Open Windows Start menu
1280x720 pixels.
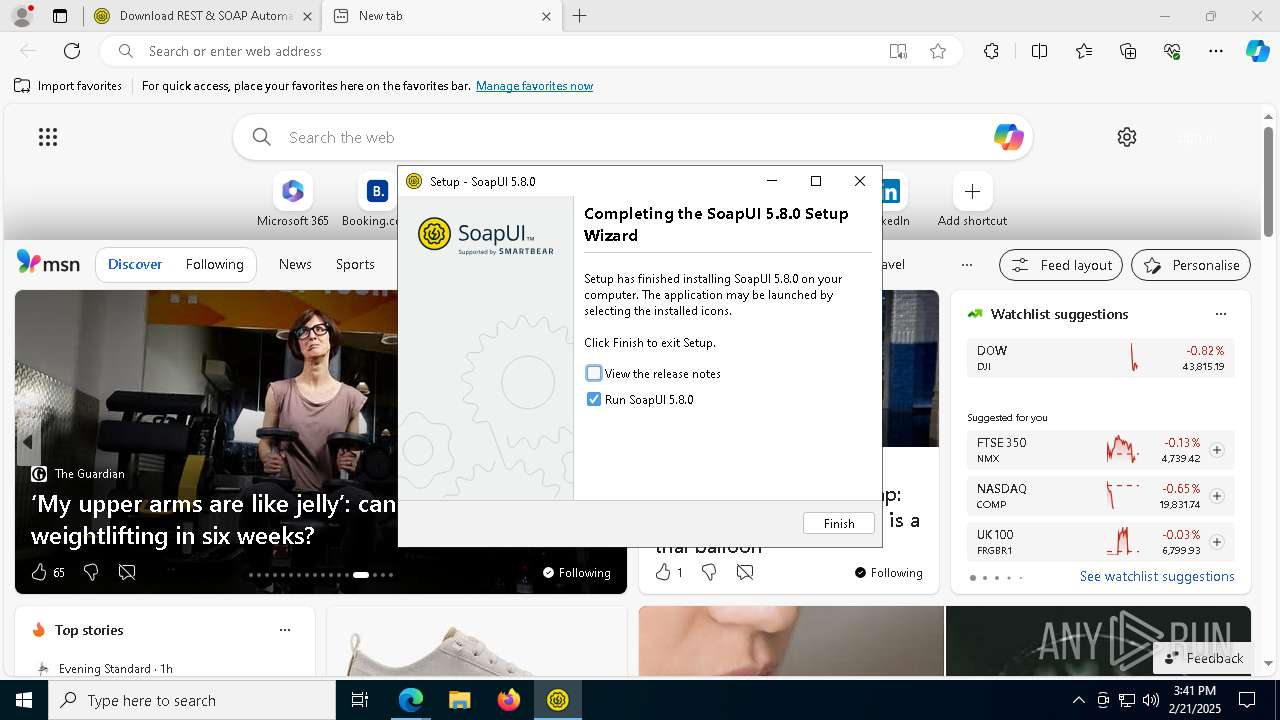click(x=24, y=700)
